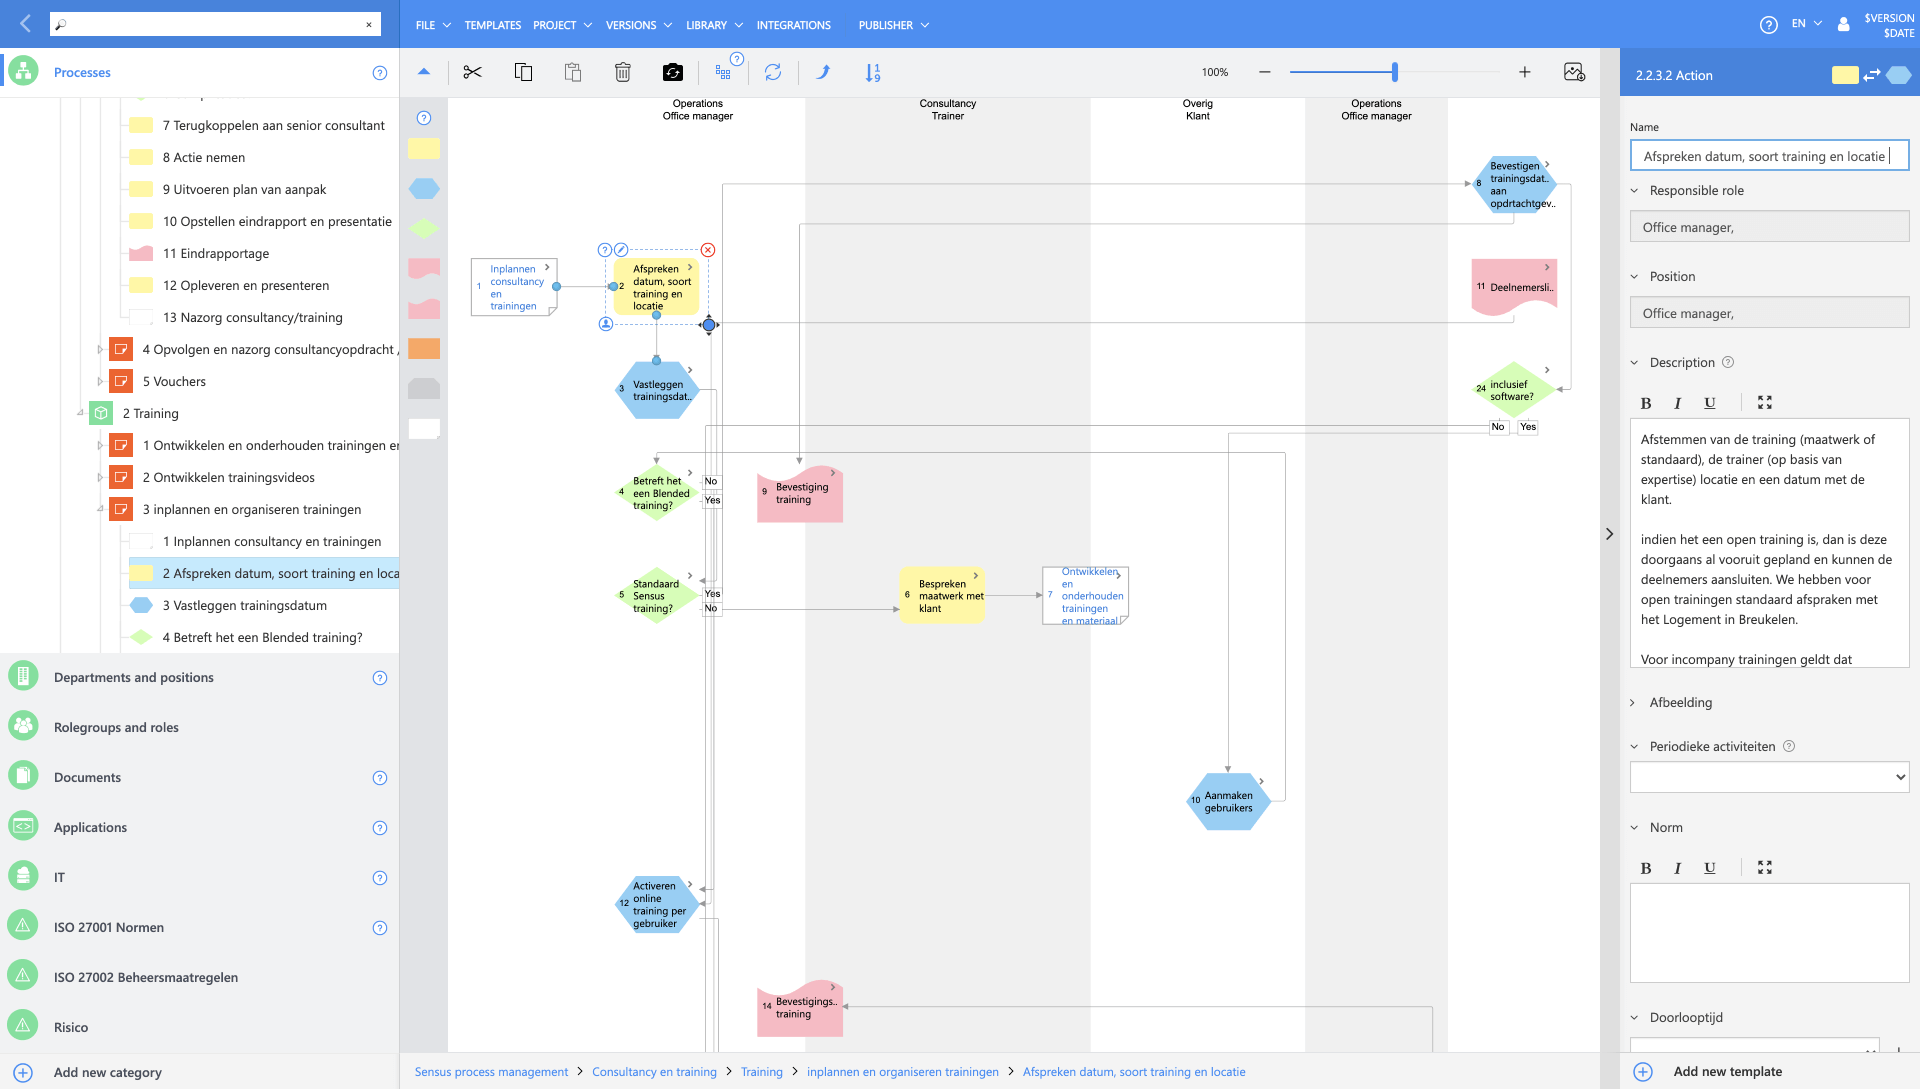Open the TEMPLATES menu
1920x1089 pixels.
coord(493,25)
